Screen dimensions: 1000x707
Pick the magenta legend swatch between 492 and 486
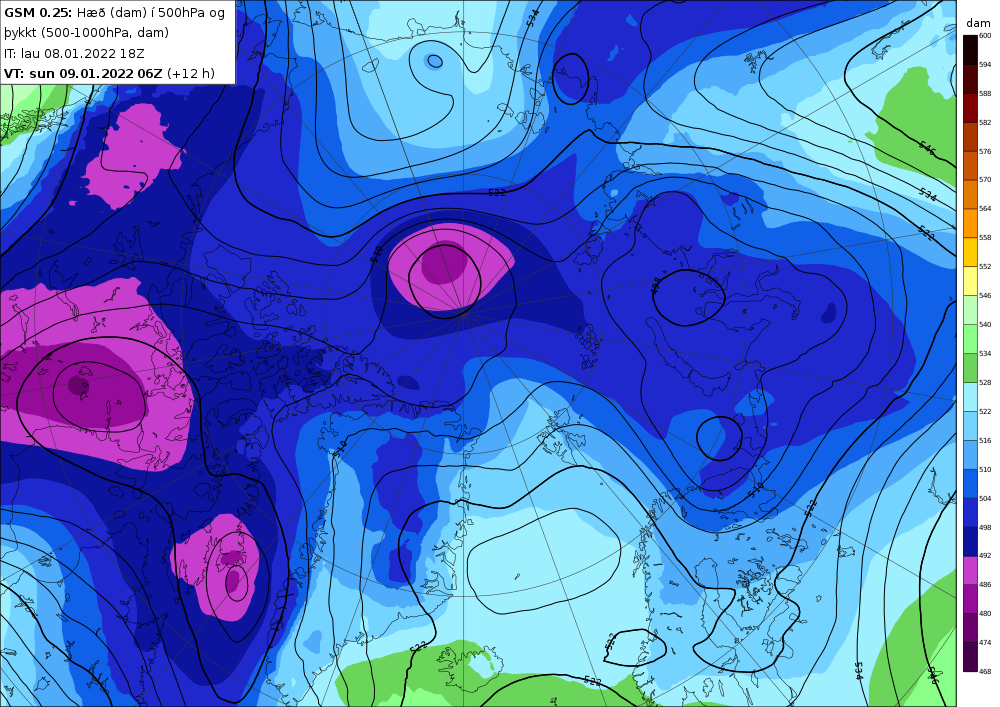[x=970, y=571]
